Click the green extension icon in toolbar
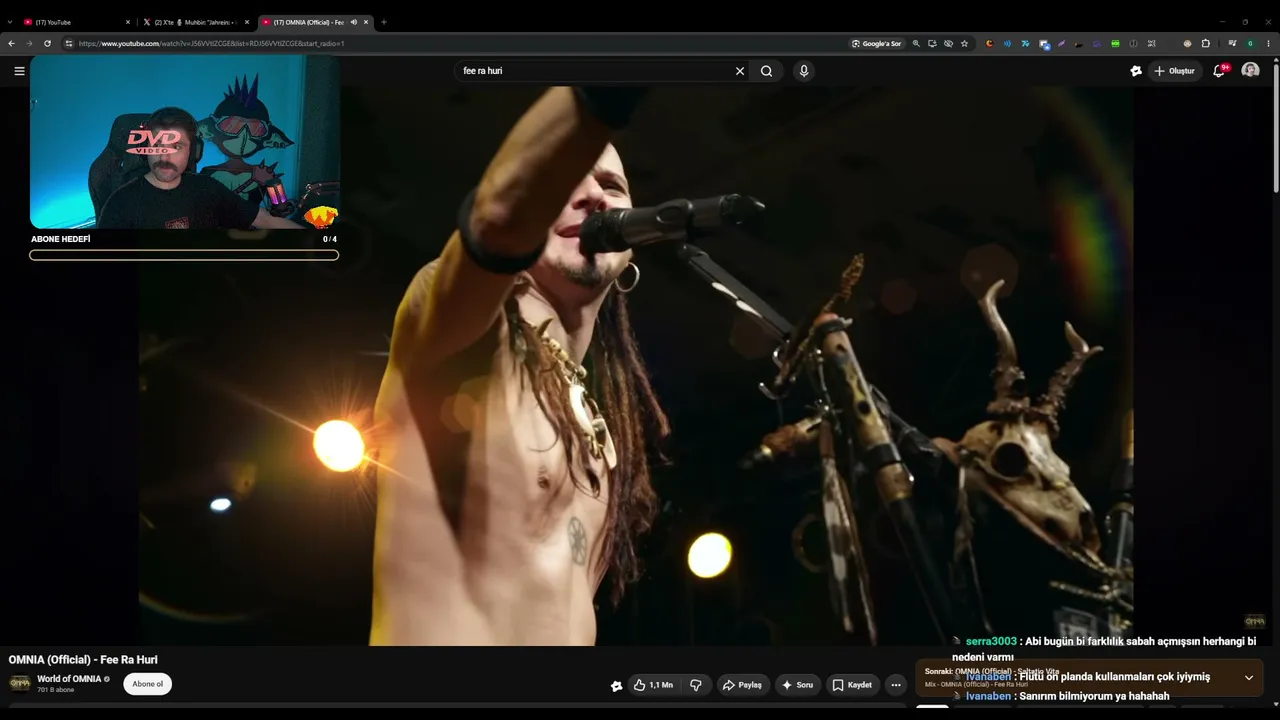The image size is (1280, 720). (x=1115, y=43)
